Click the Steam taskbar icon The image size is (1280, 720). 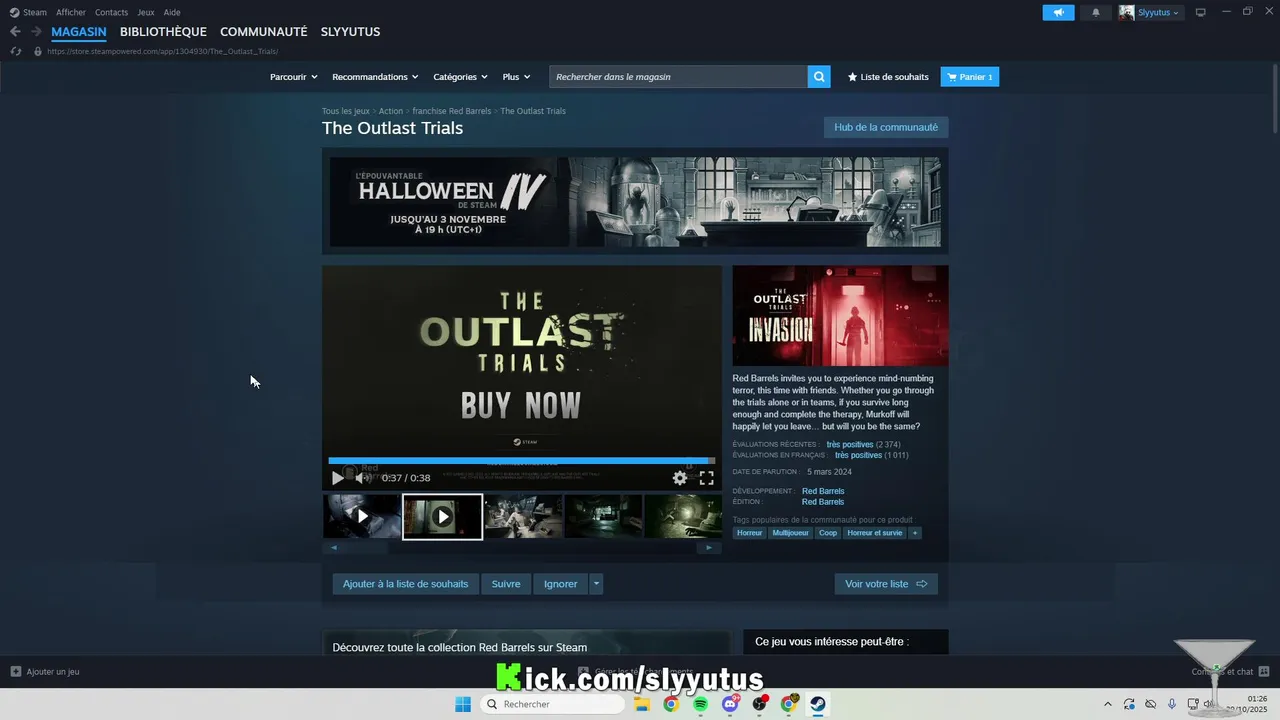818,704
